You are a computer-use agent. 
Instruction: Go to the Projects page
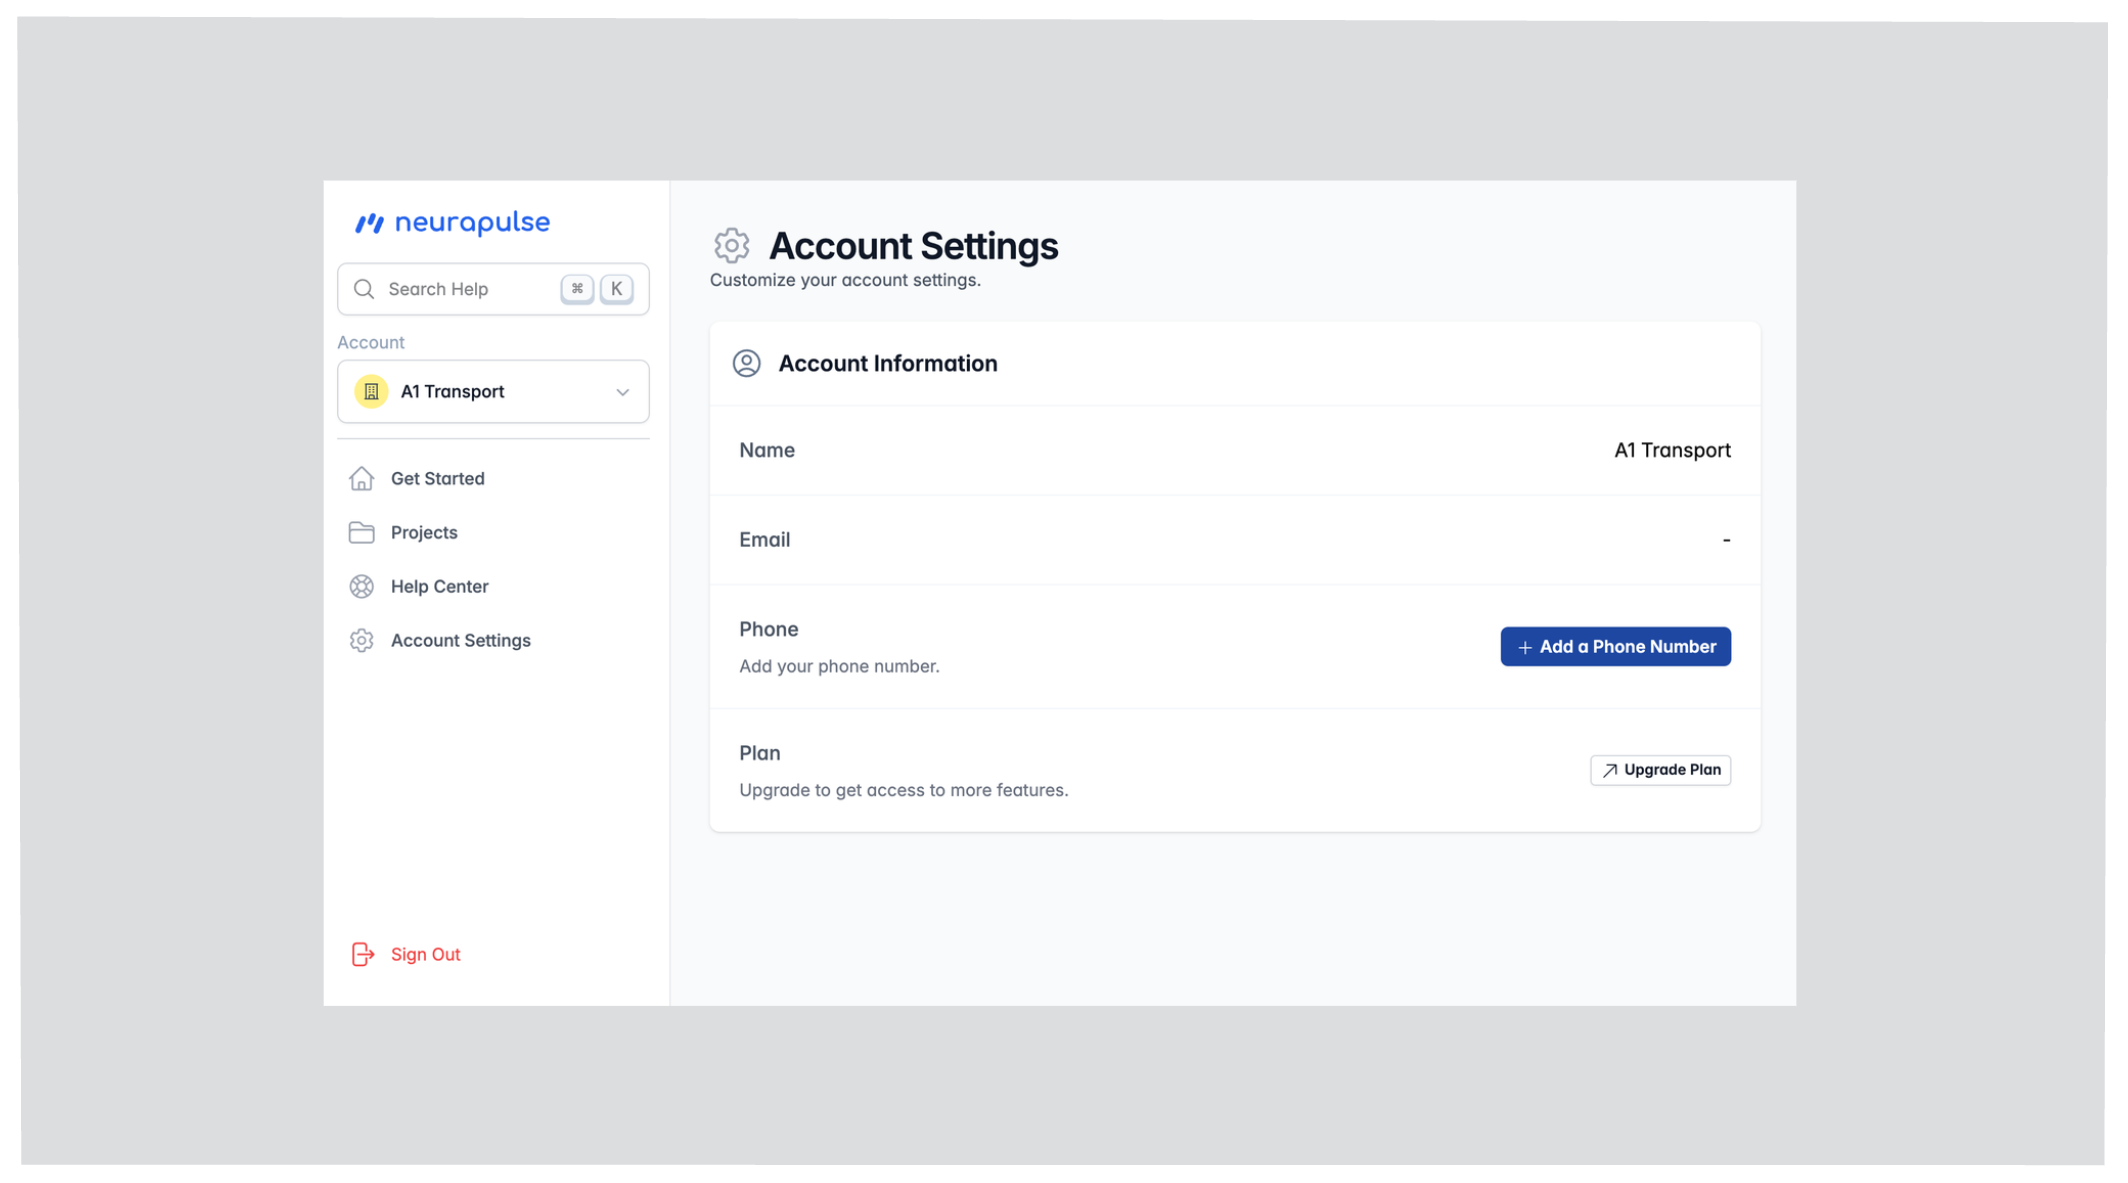[x=424, y=533]
